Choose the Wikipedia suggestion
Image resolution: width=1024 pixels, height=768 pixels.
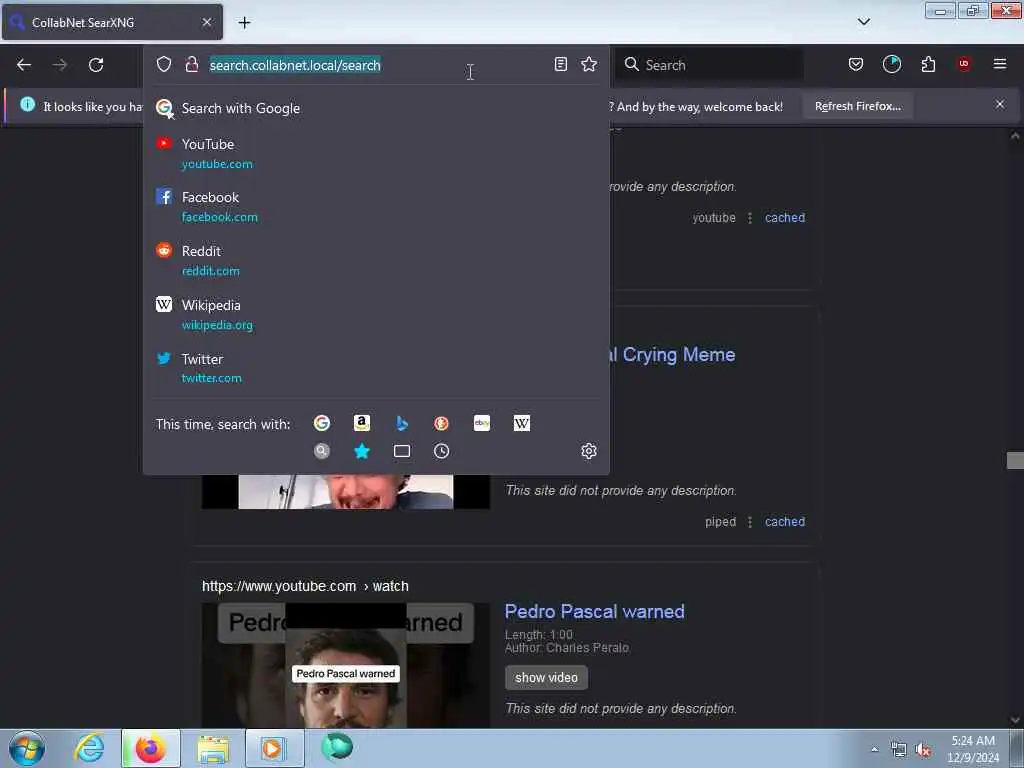376,315
